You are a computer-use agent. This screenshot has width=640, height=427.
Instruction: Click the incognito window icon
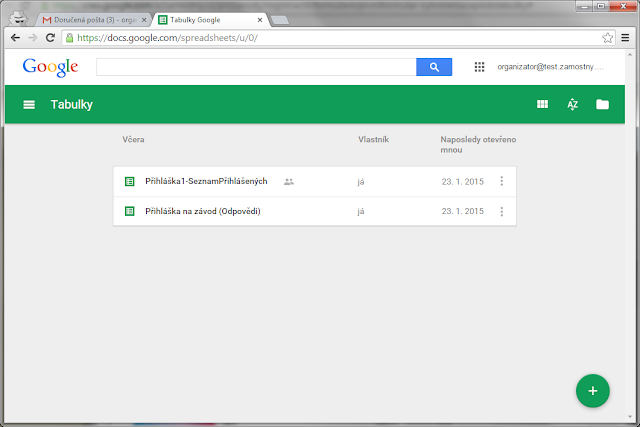(18, 18)
